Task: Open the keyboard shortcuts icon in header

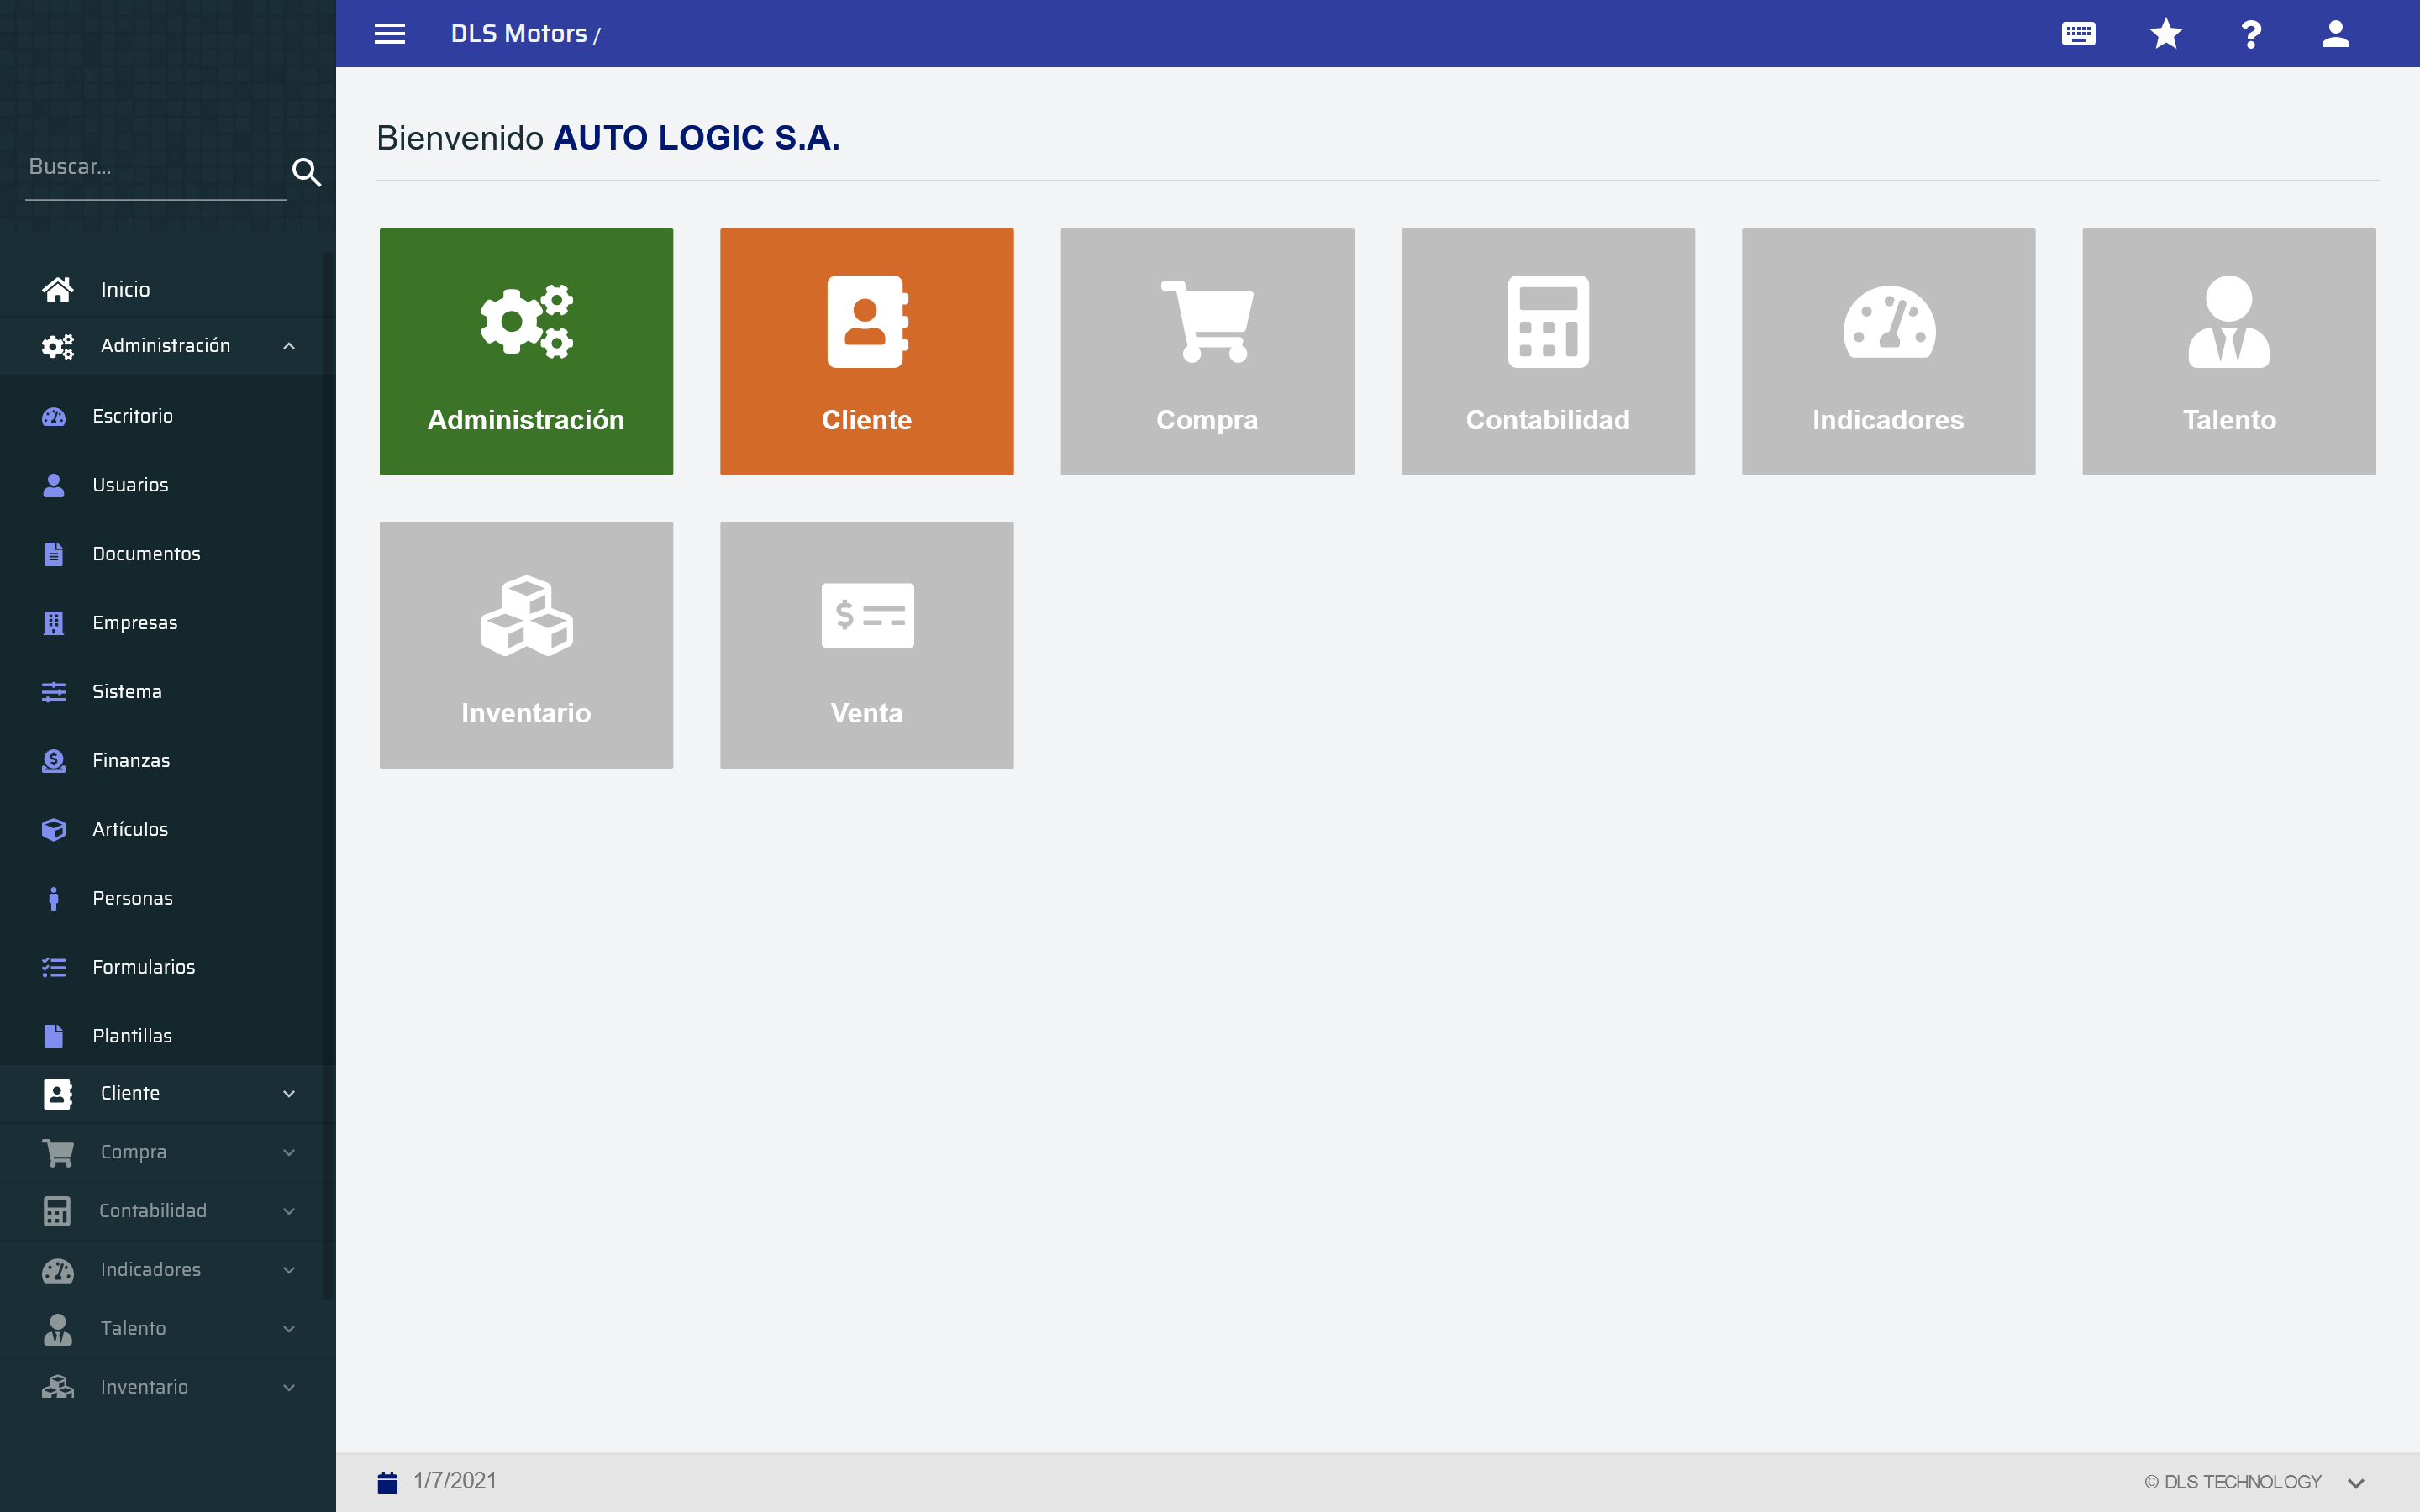Action: coord(2078,34)
